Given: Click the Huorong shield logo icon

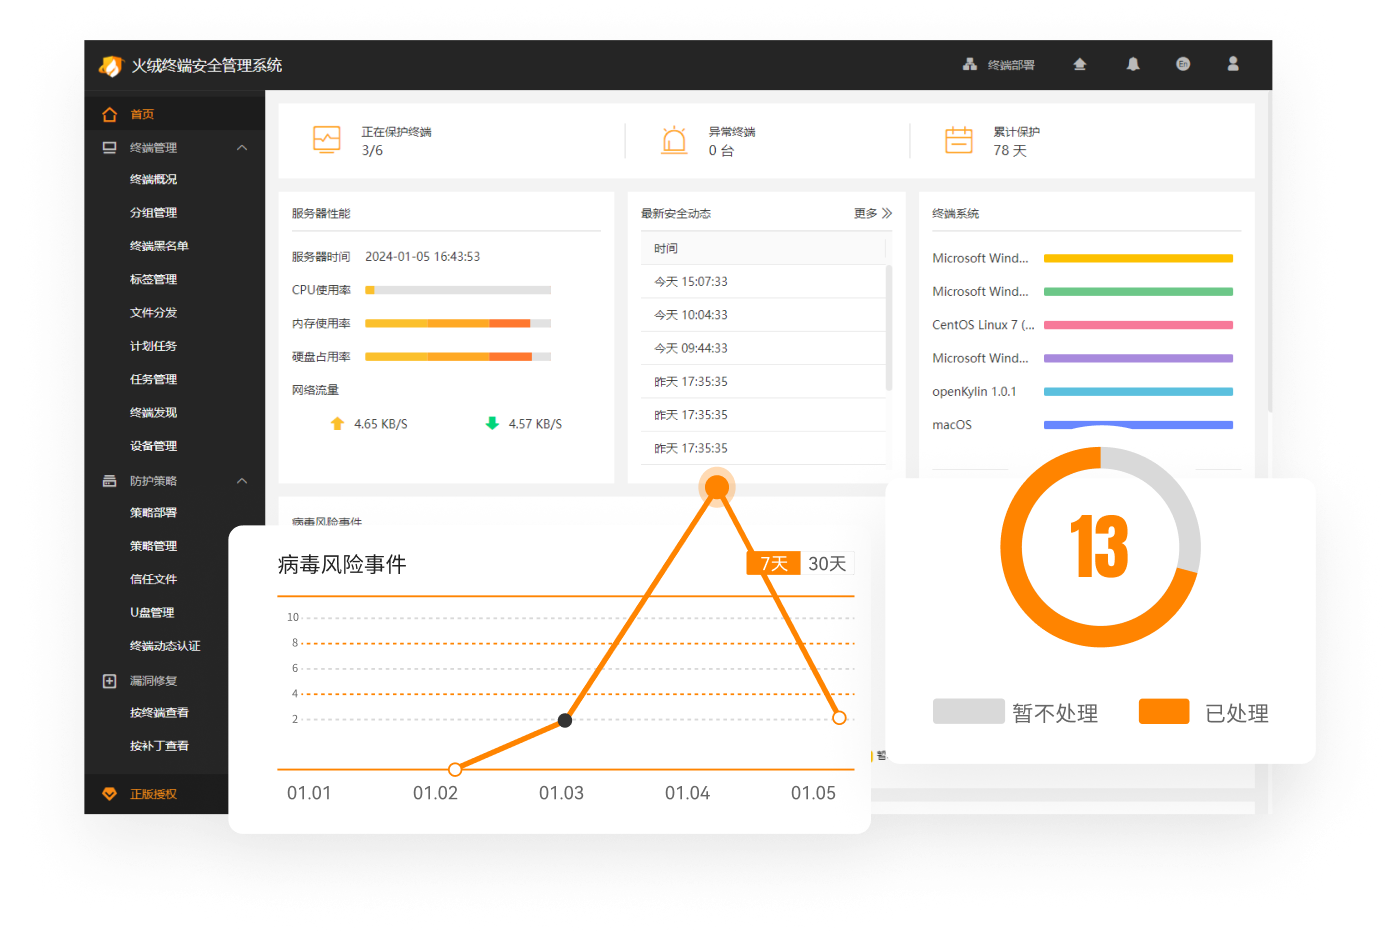Looking at the screenshot, I should click(x=110, y=65).
